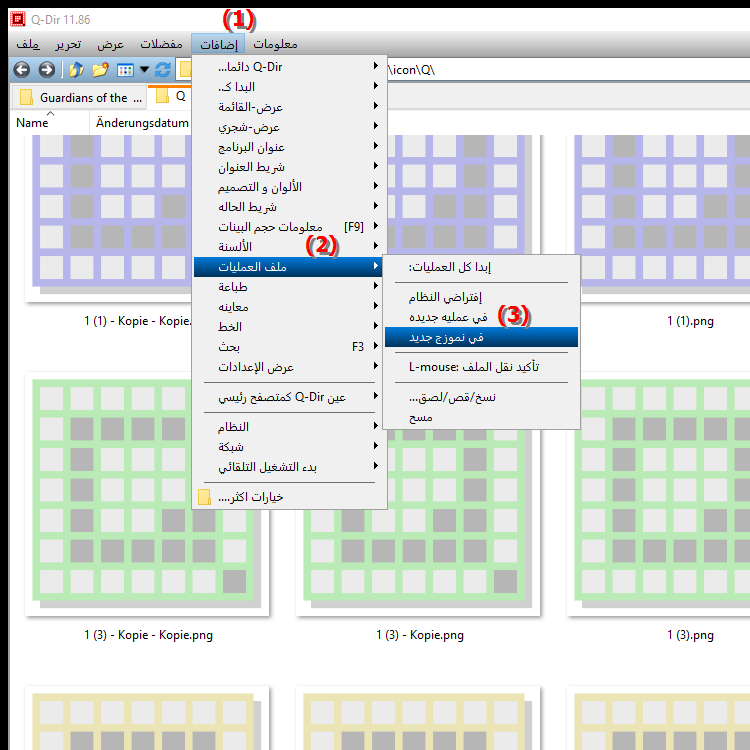The width and height of the screenshot is (750, 750).
Task: Select thumbnail 1 (1) - Kopie - Kopie
Action: 110,218
